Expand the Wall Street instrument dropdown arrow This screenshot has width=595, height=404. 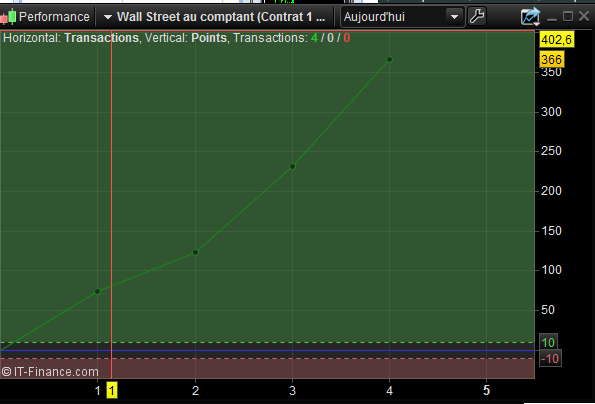point(108,17)
